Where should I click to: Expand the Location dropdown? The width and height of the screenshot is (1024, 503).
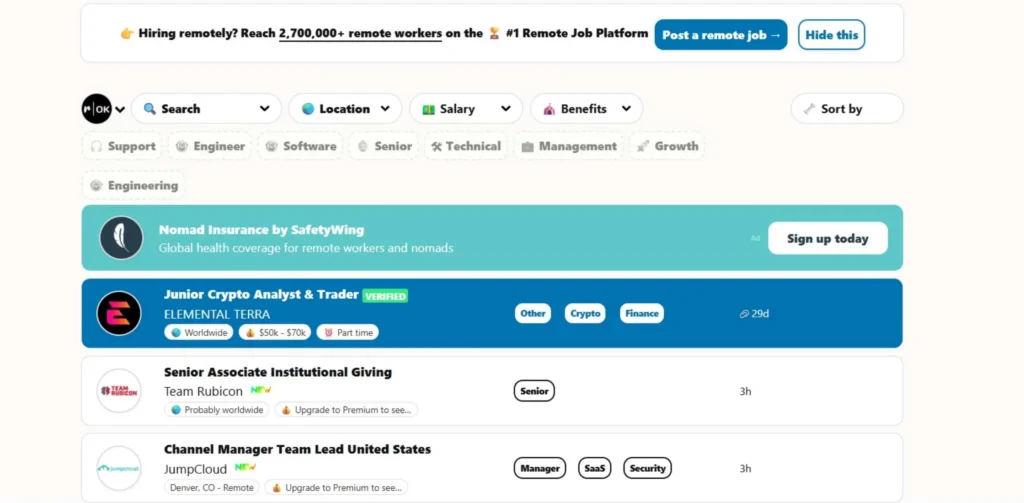tap(345, 109)
